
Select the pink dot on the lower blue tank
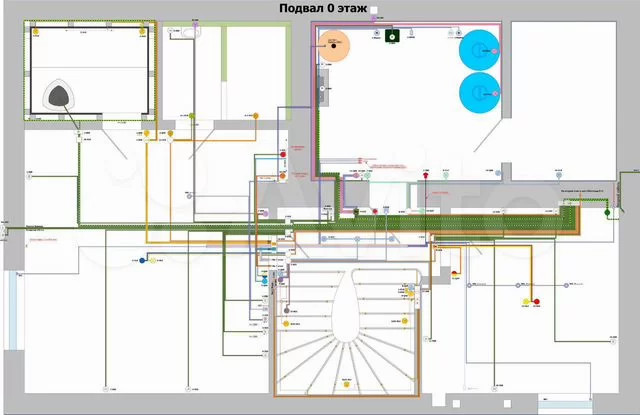click(495, 94)
